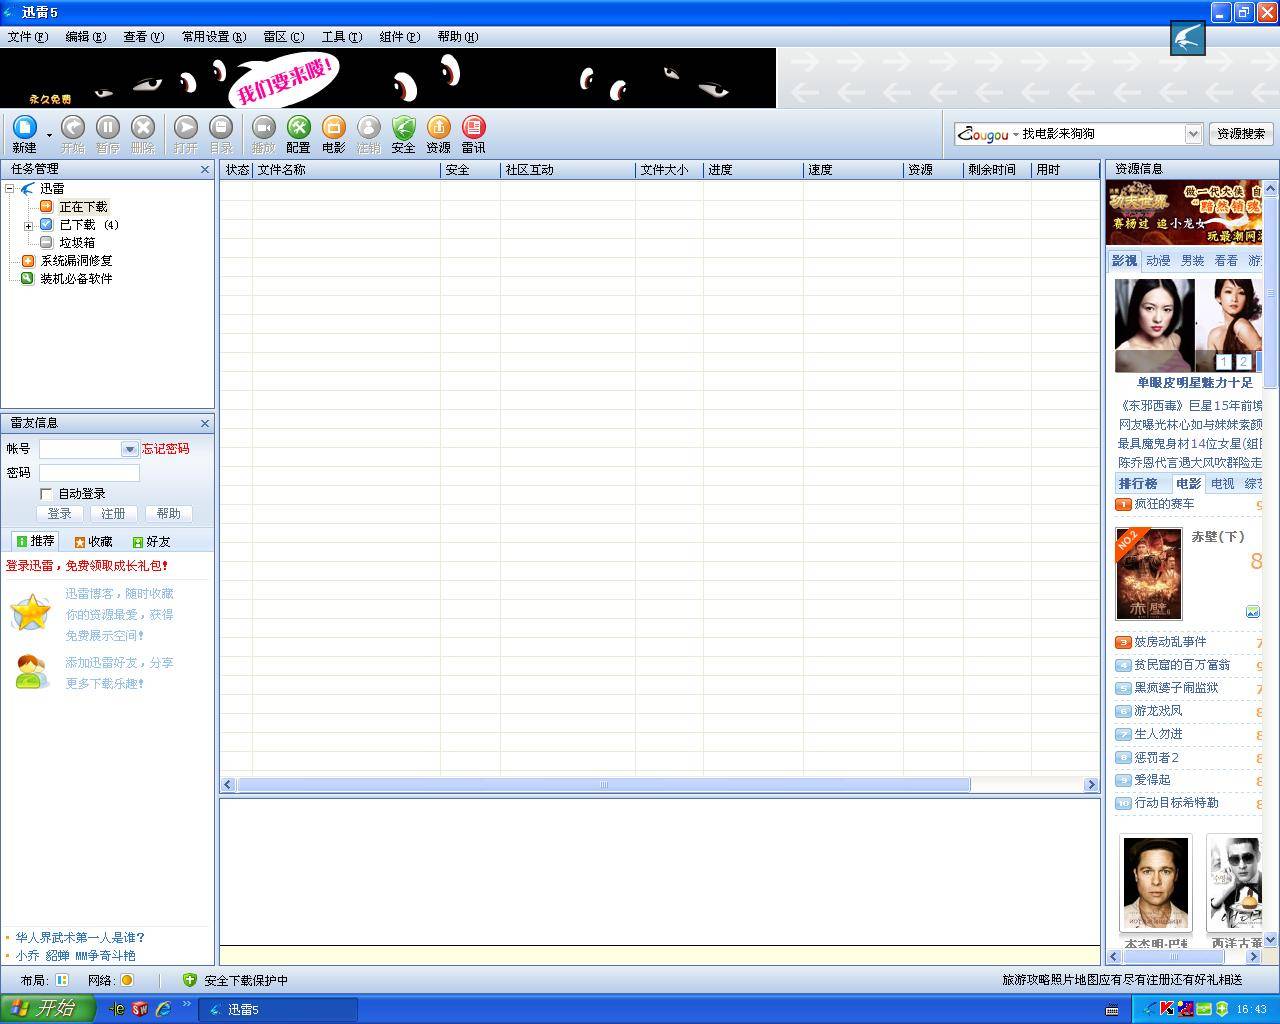Screen dimensions: 1280x1024
Task: Select 系统漏洞修复 in the task tree
Action: coord(76,261)
